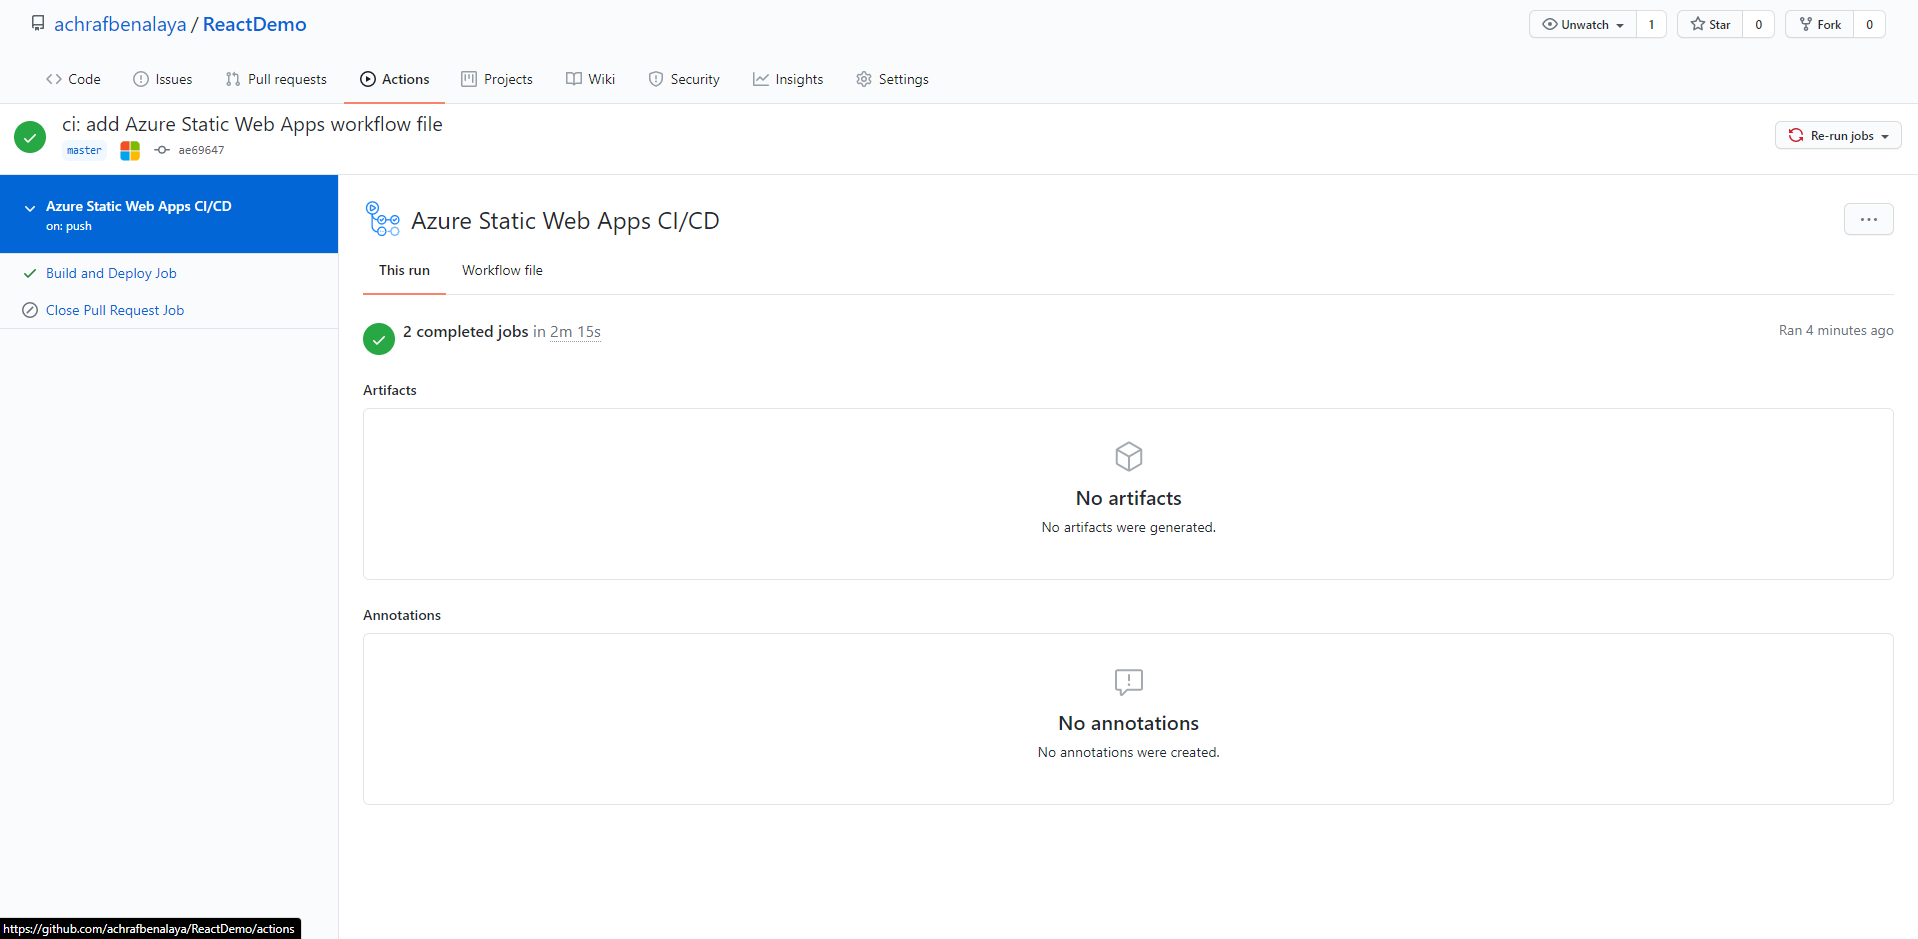
Task: Click the package icon above No artifacts
Action: 1128,456
